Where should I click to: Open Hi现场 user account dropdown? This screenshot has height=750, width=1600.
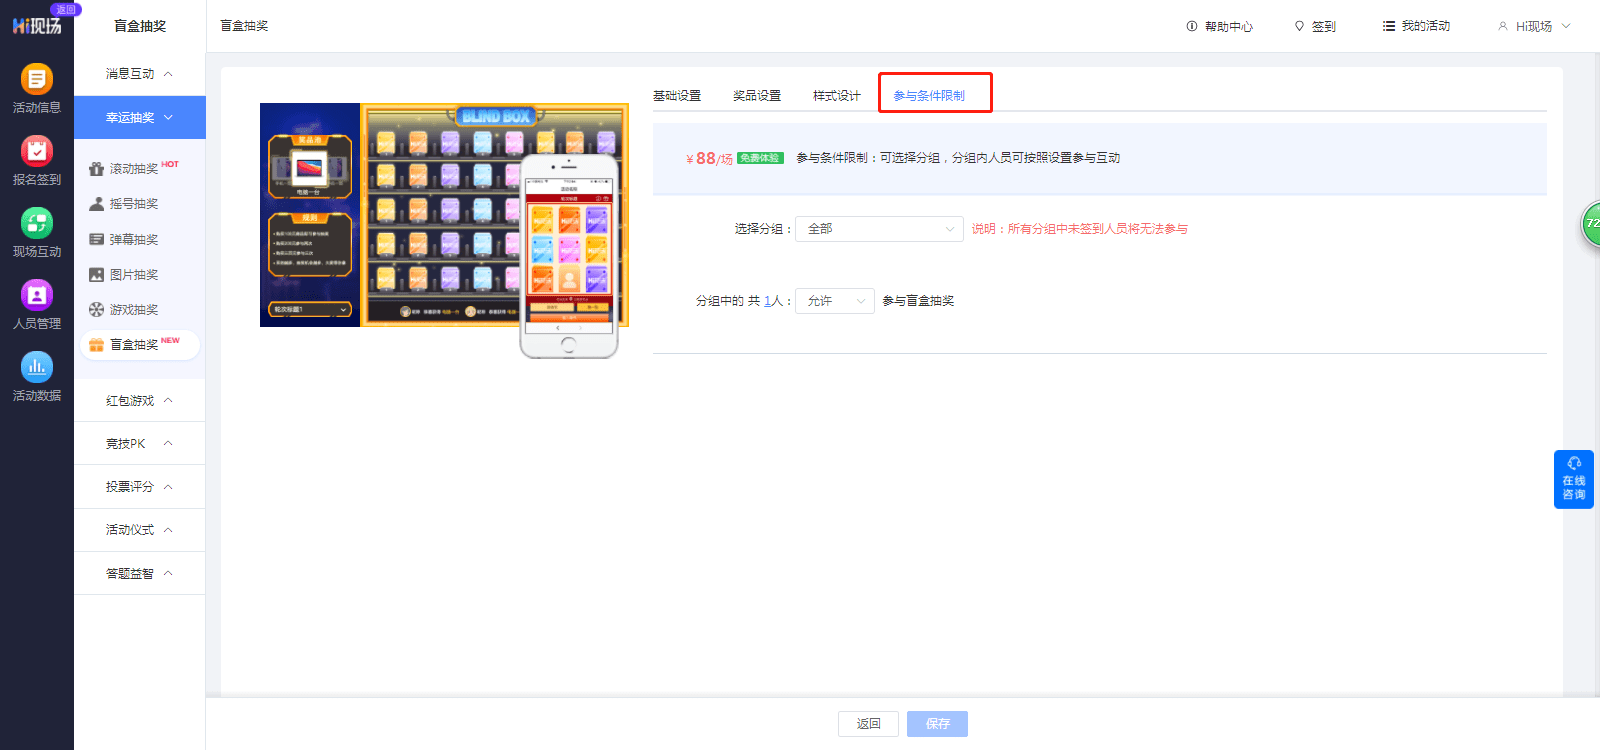[1534, 27]
